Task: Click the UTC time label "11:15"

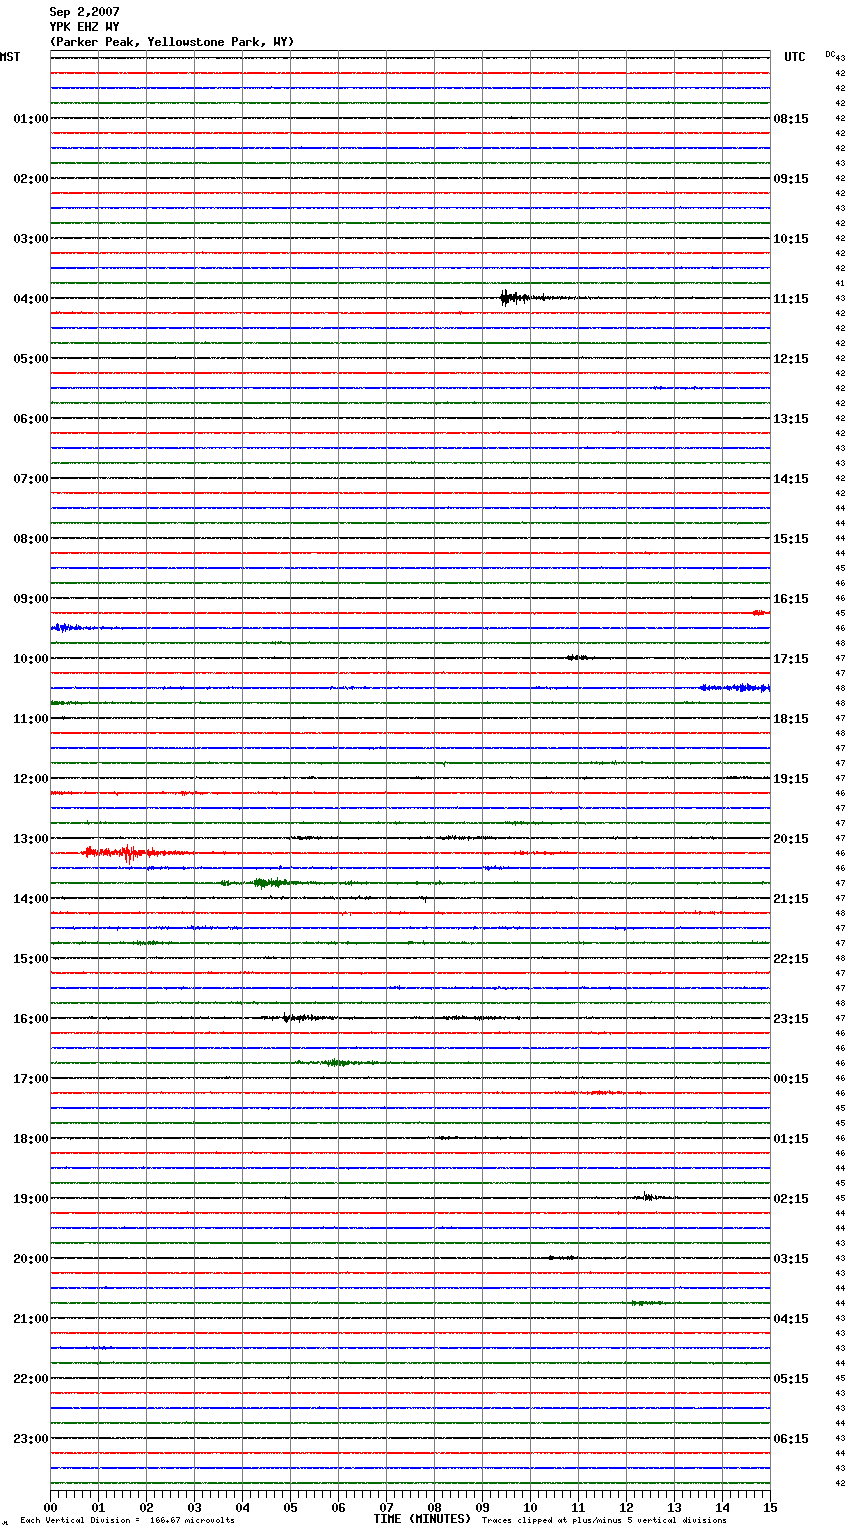Action: click(791, 299)
